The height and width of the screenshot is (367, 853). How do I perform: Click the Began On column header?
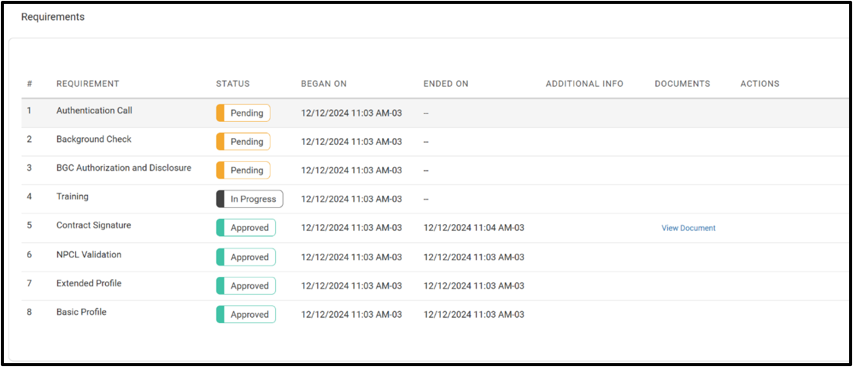pyautogui.click(x=324, y=84)
